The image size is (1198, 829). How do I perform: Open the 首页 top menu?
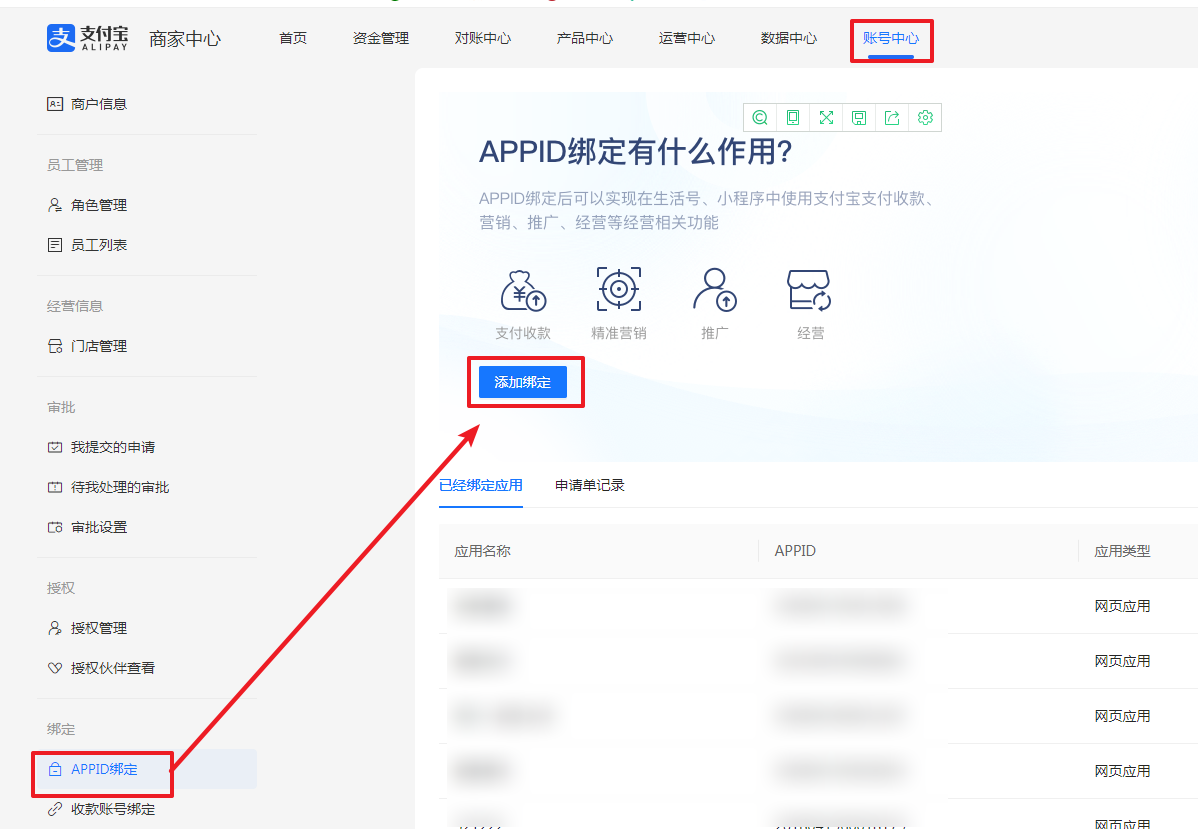click(293, 38)
